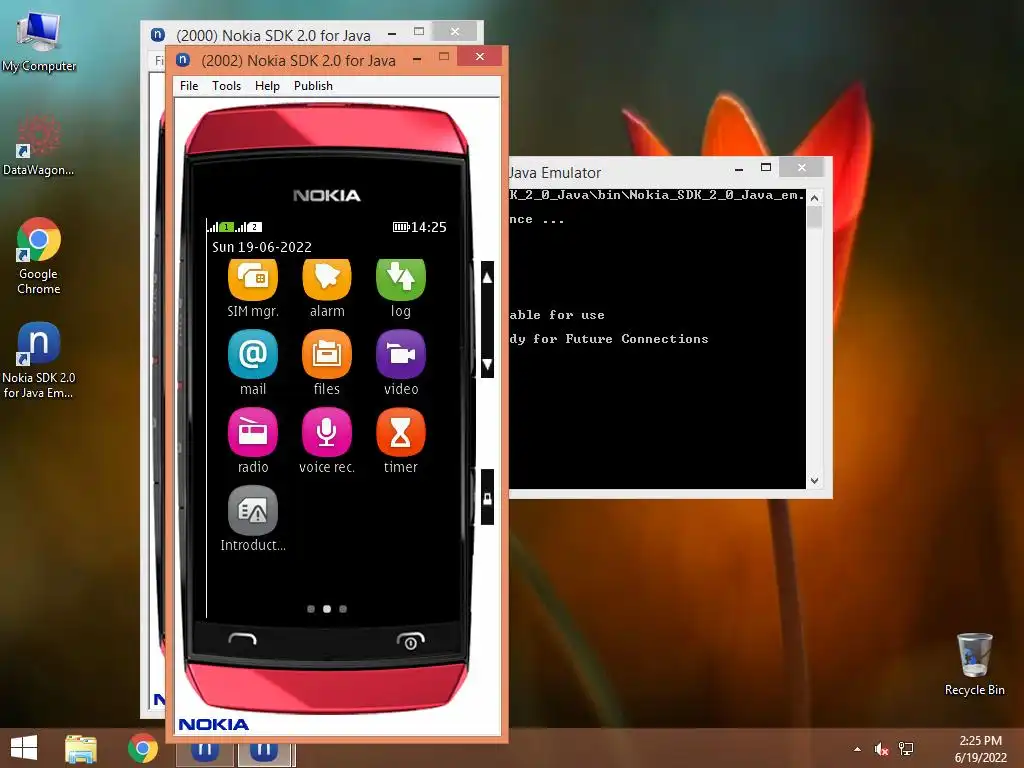Screen dimensions: 1024x768
Task: Click the Java Emulator console scrollbar thumb
Action: click(814, 218)
